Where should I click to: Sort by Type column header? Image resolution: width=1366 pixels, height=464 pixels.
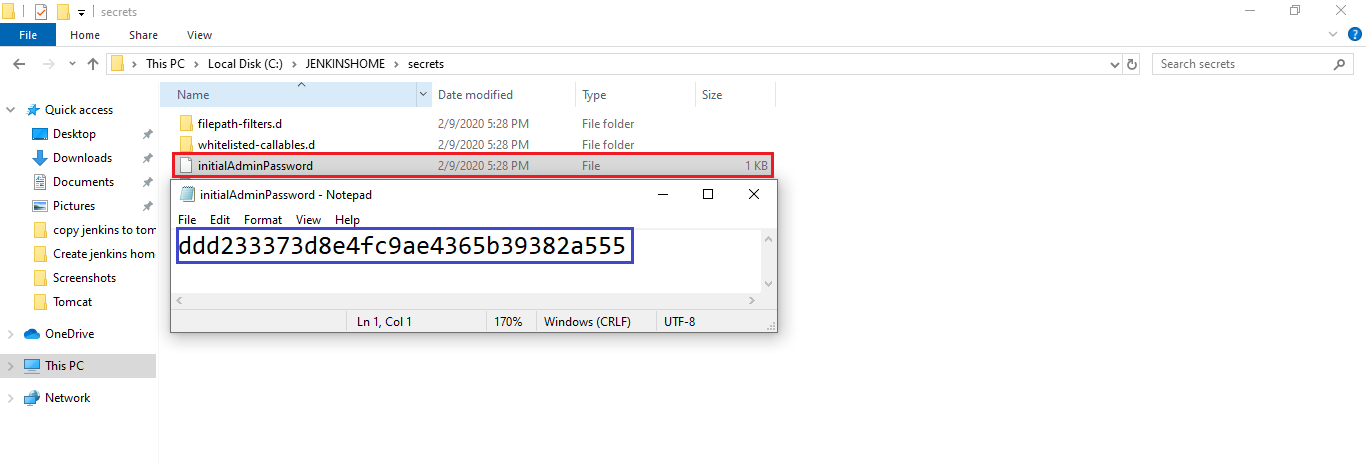click(594, 95)
